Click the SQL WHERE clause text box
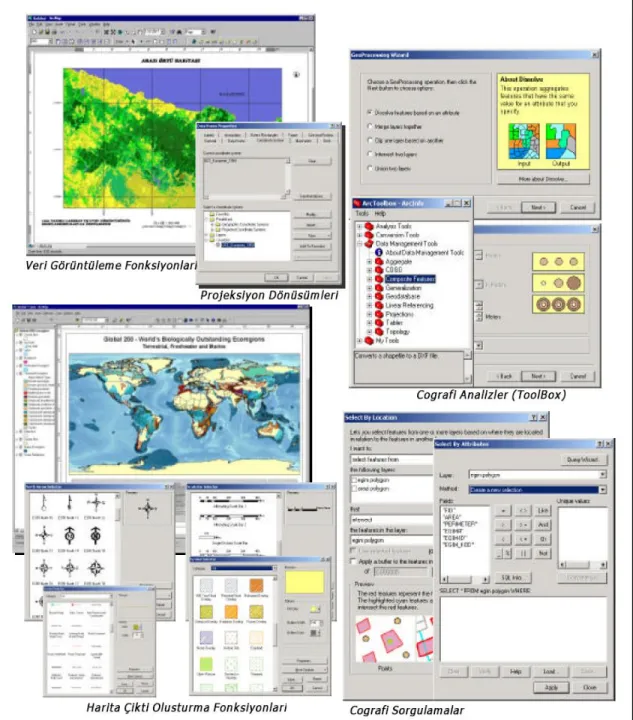 [523, 629]
